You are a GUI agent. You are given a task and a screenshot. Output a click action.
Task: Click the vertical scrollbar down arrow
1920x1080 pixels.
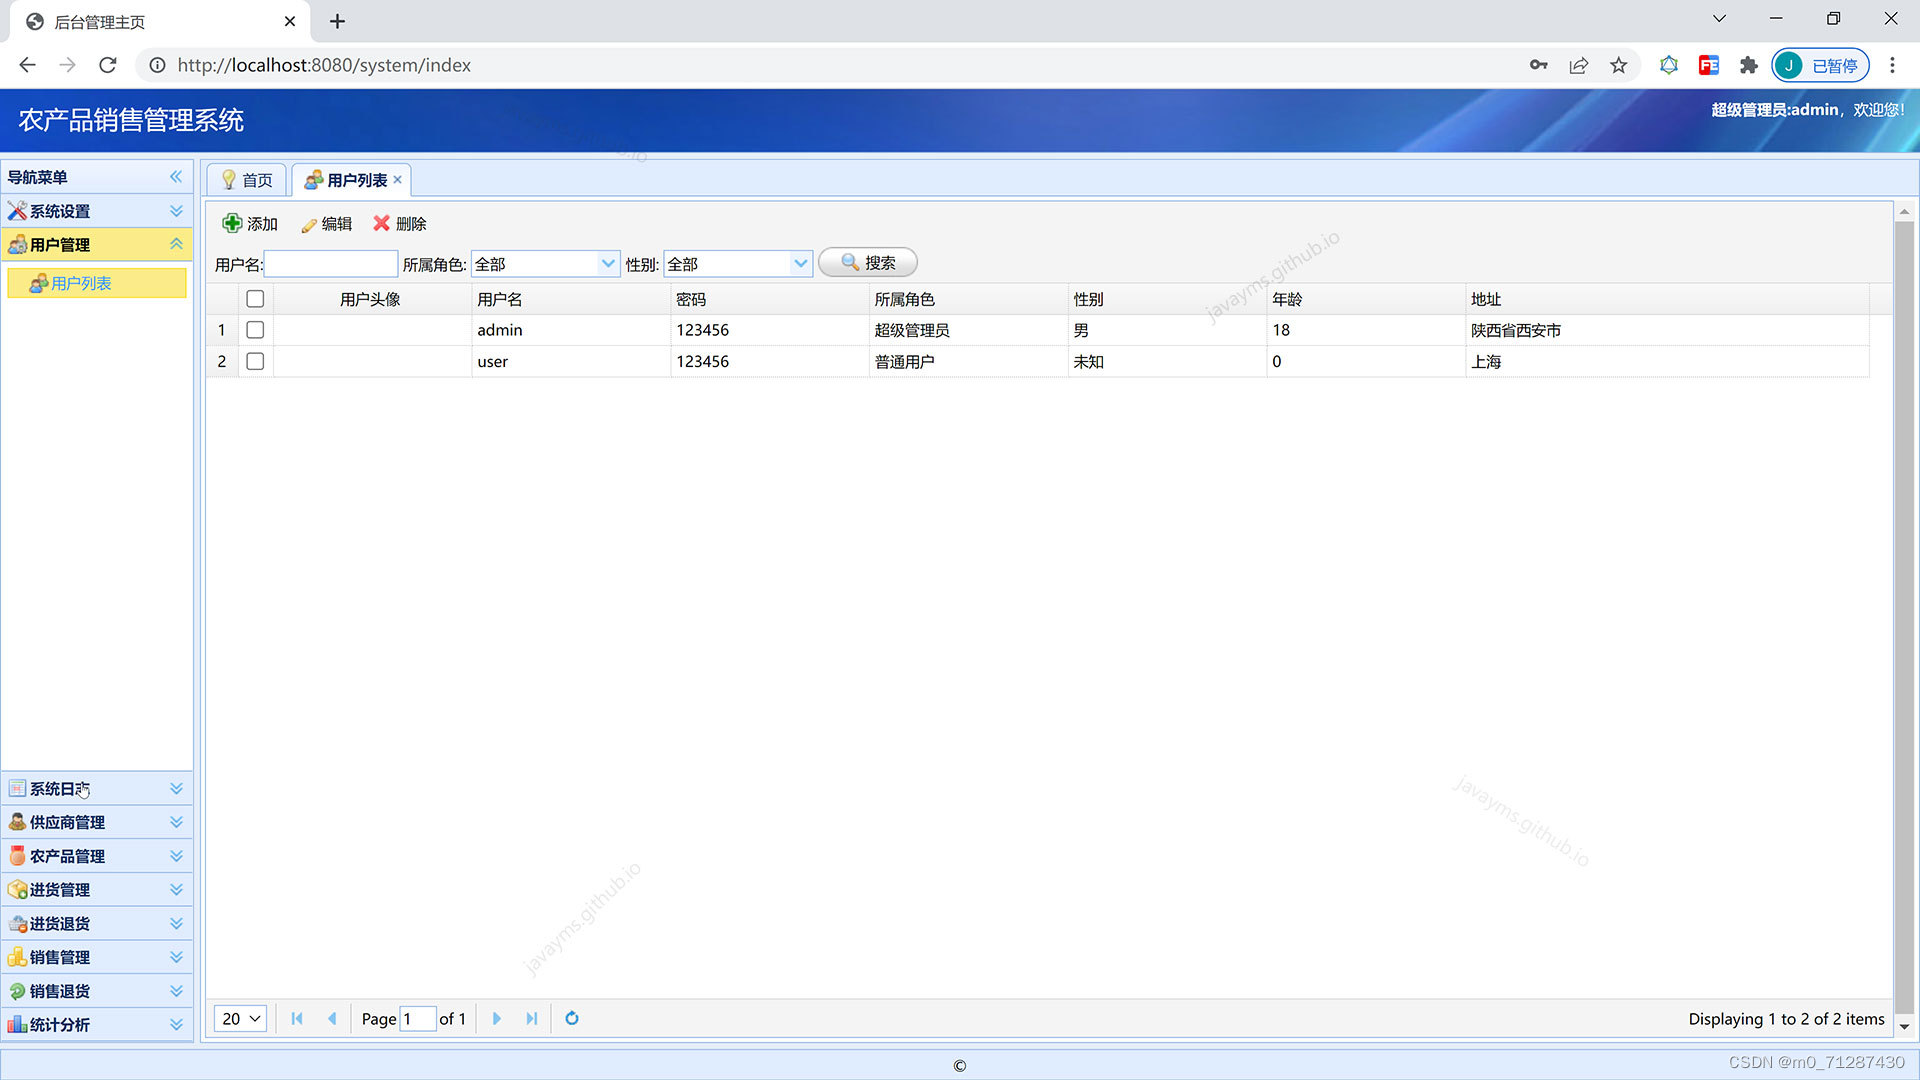coord(1904,1026)
